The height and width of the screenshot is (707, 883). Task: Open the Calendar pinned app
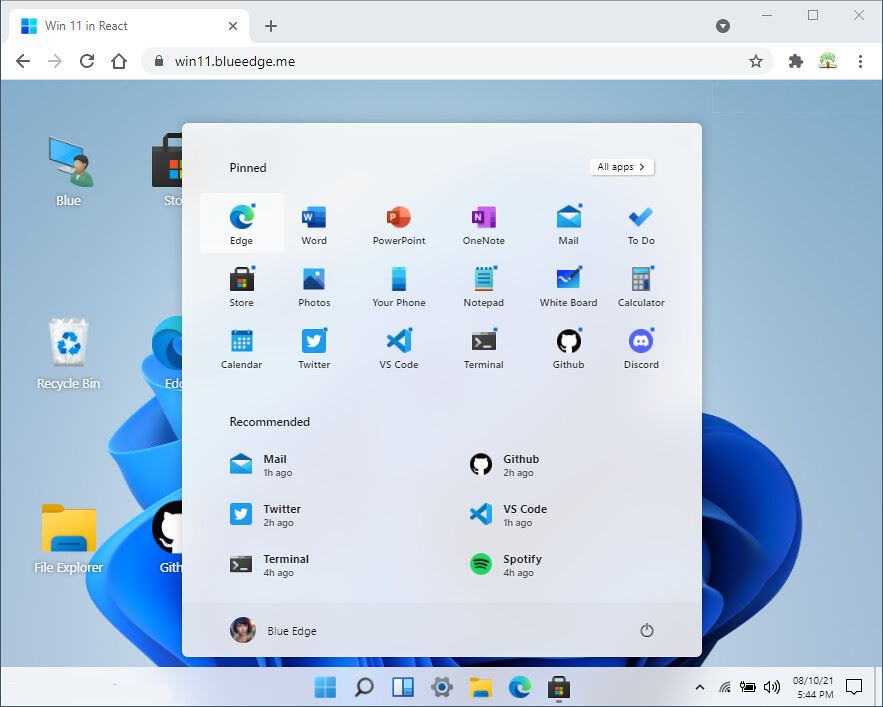click(x=242, y=347)
